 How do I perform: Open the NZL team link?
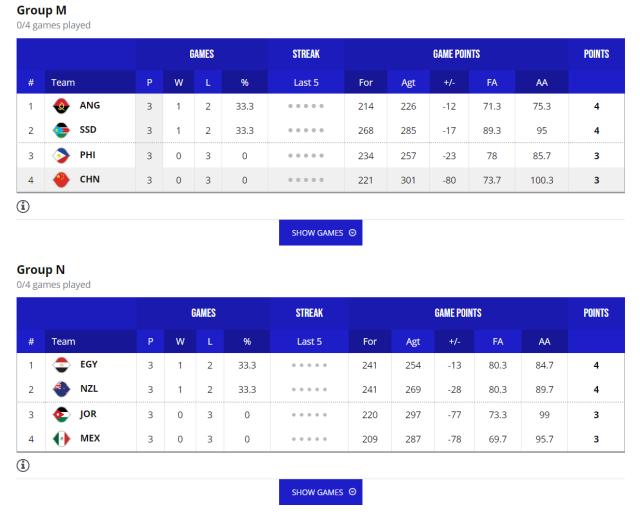[x=90, y=390]
